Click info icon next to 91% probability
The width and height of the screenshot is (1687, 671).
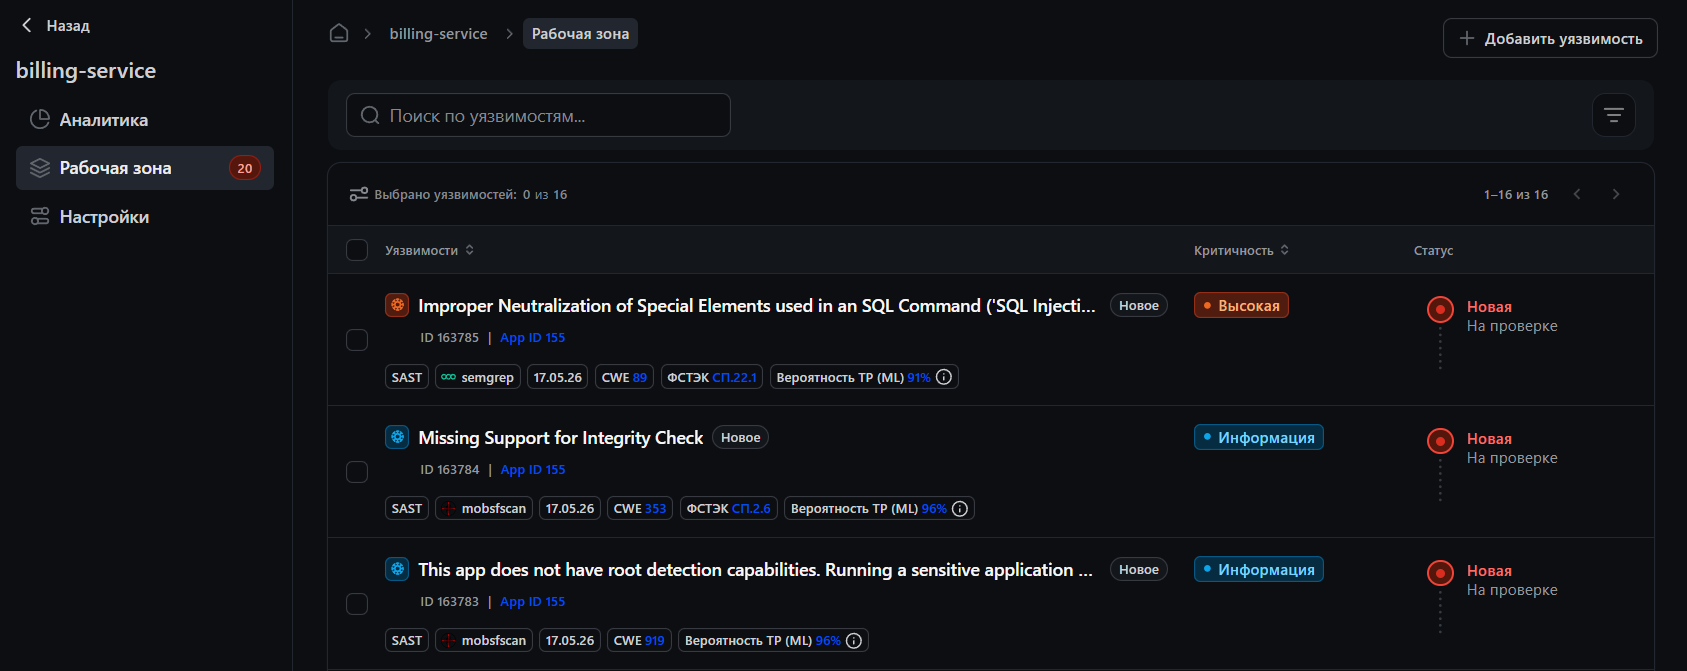[x=943, y=377]
